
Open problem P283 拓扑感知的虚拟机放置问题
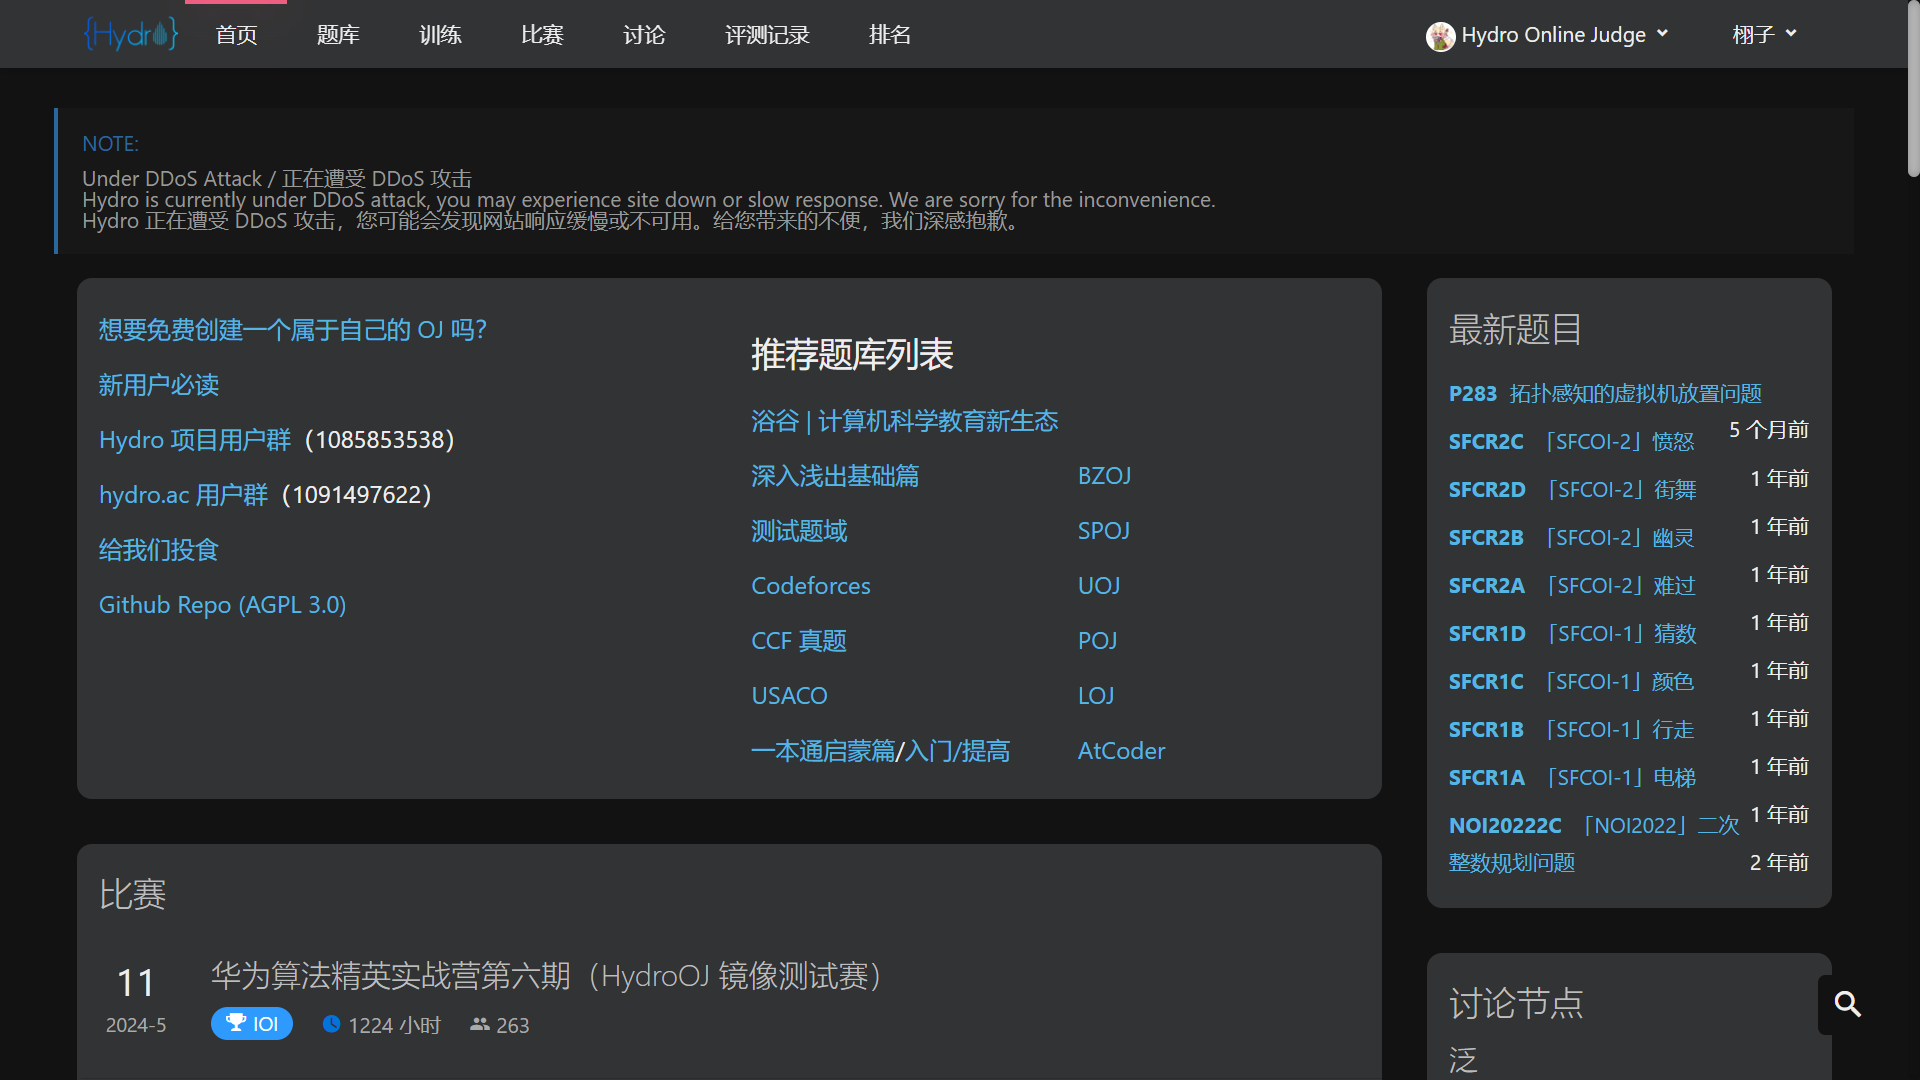(1604, 394)
